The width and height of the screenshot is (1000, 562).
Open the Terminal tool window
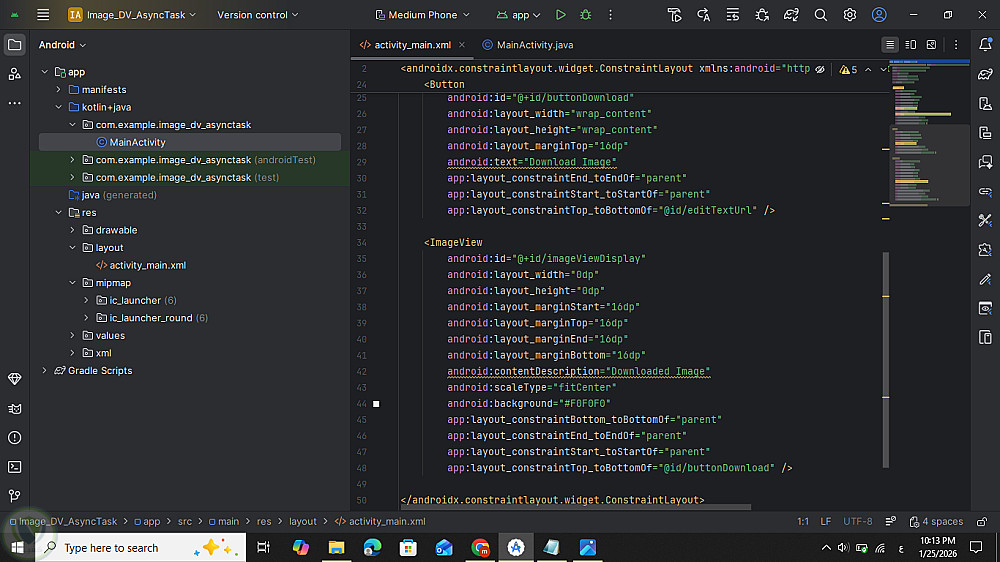[15, 466]
